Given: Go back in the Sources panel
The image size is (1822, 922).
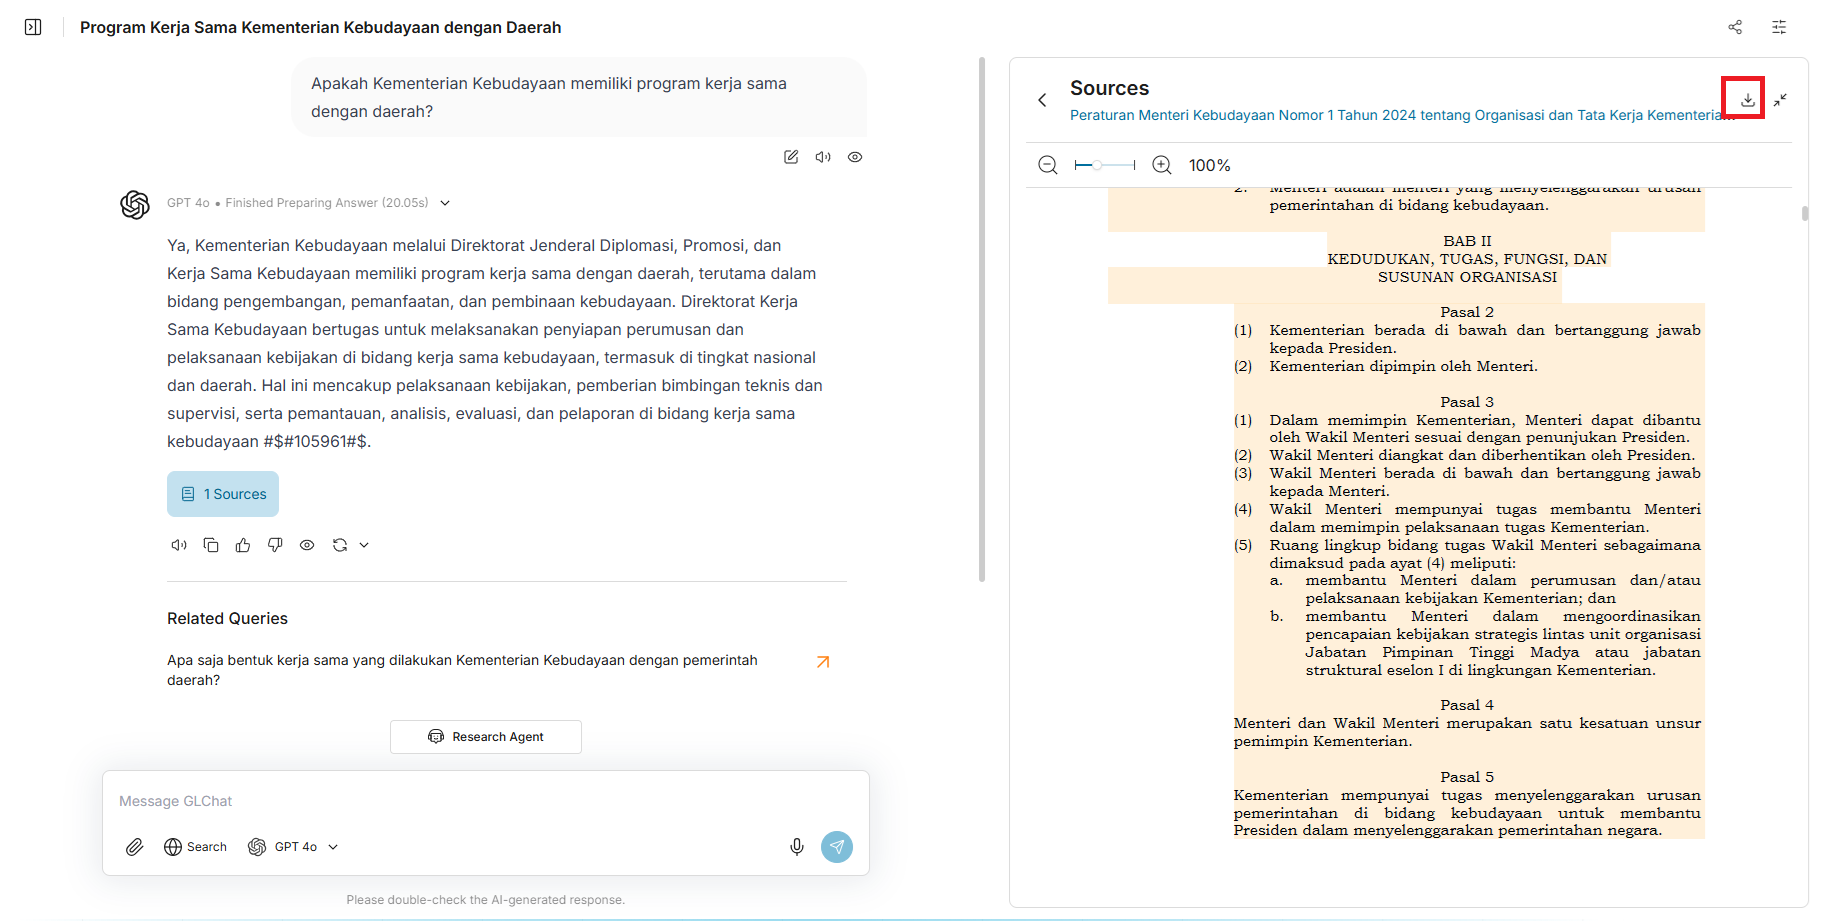Looking at the screenshot, I should pos(1042,100).
